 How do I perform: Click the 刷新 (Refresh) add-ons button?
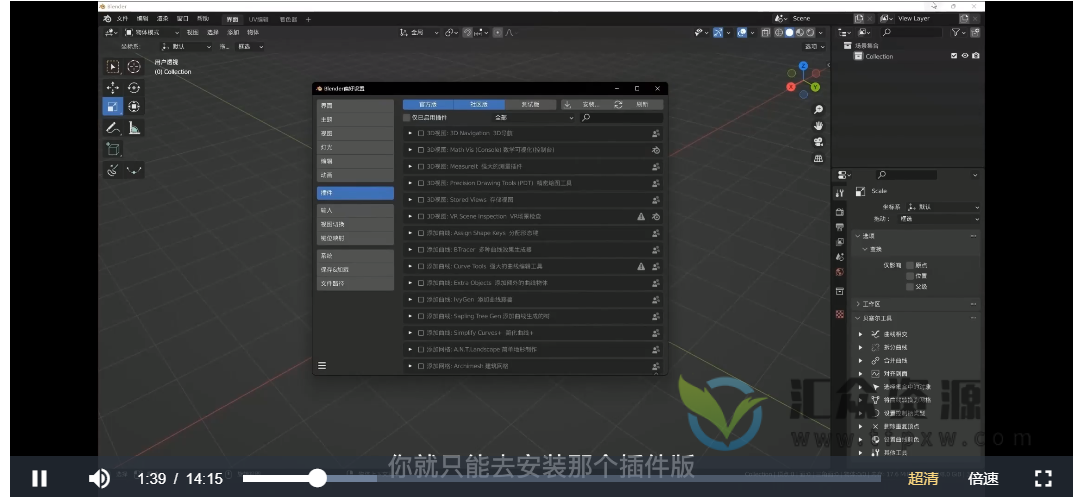click(637, 105)
